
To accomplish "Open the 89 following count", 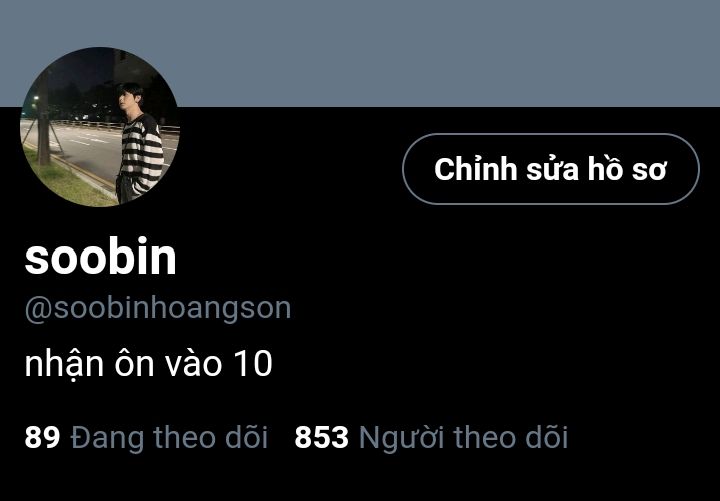I will (x=42, y=437).
